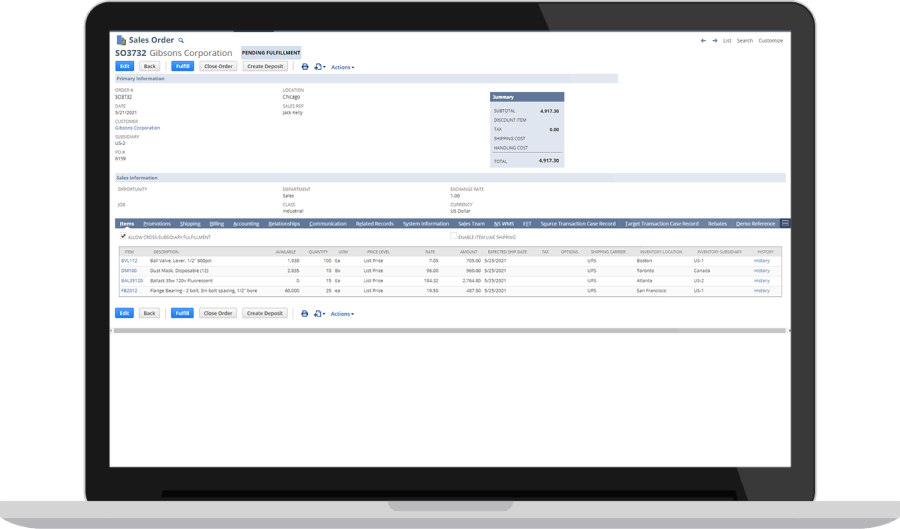This screenshot has height=529, width=900.
Task: Open the bottom new-document icon dropdown
Action: (x=320, y=313)
